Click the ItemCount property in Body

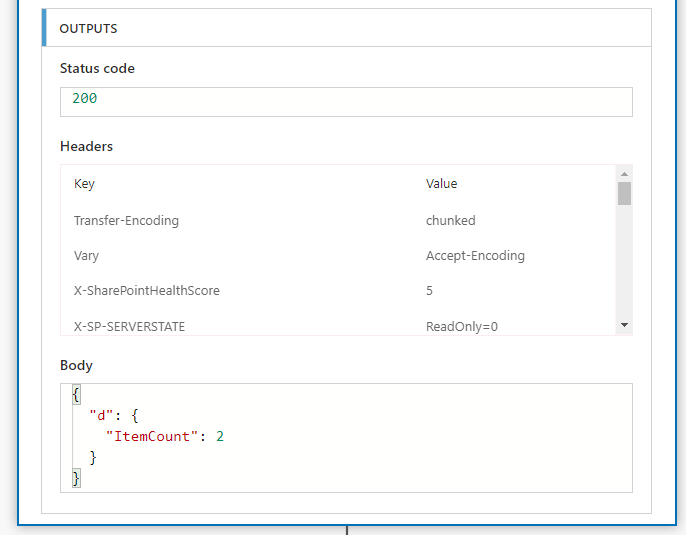click(152, 436)
